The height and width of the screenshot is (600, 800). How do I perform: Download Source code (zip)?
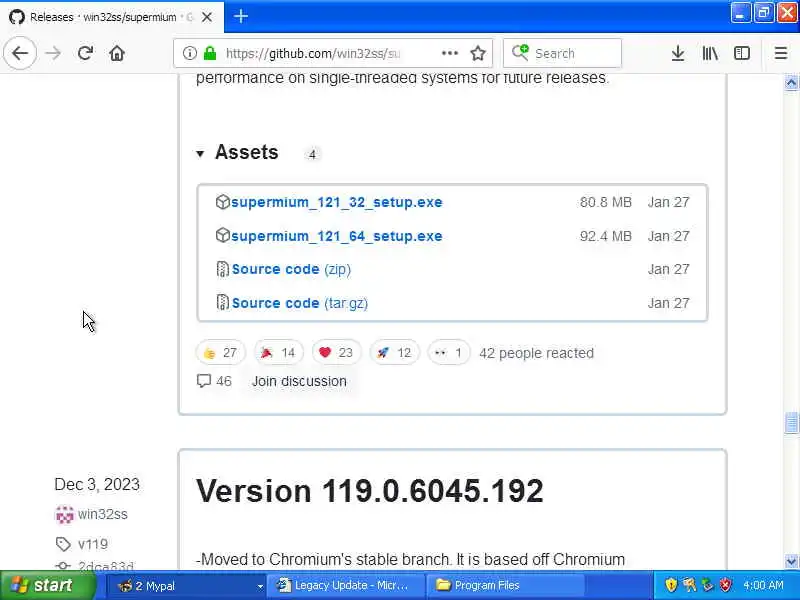[291, 269]
